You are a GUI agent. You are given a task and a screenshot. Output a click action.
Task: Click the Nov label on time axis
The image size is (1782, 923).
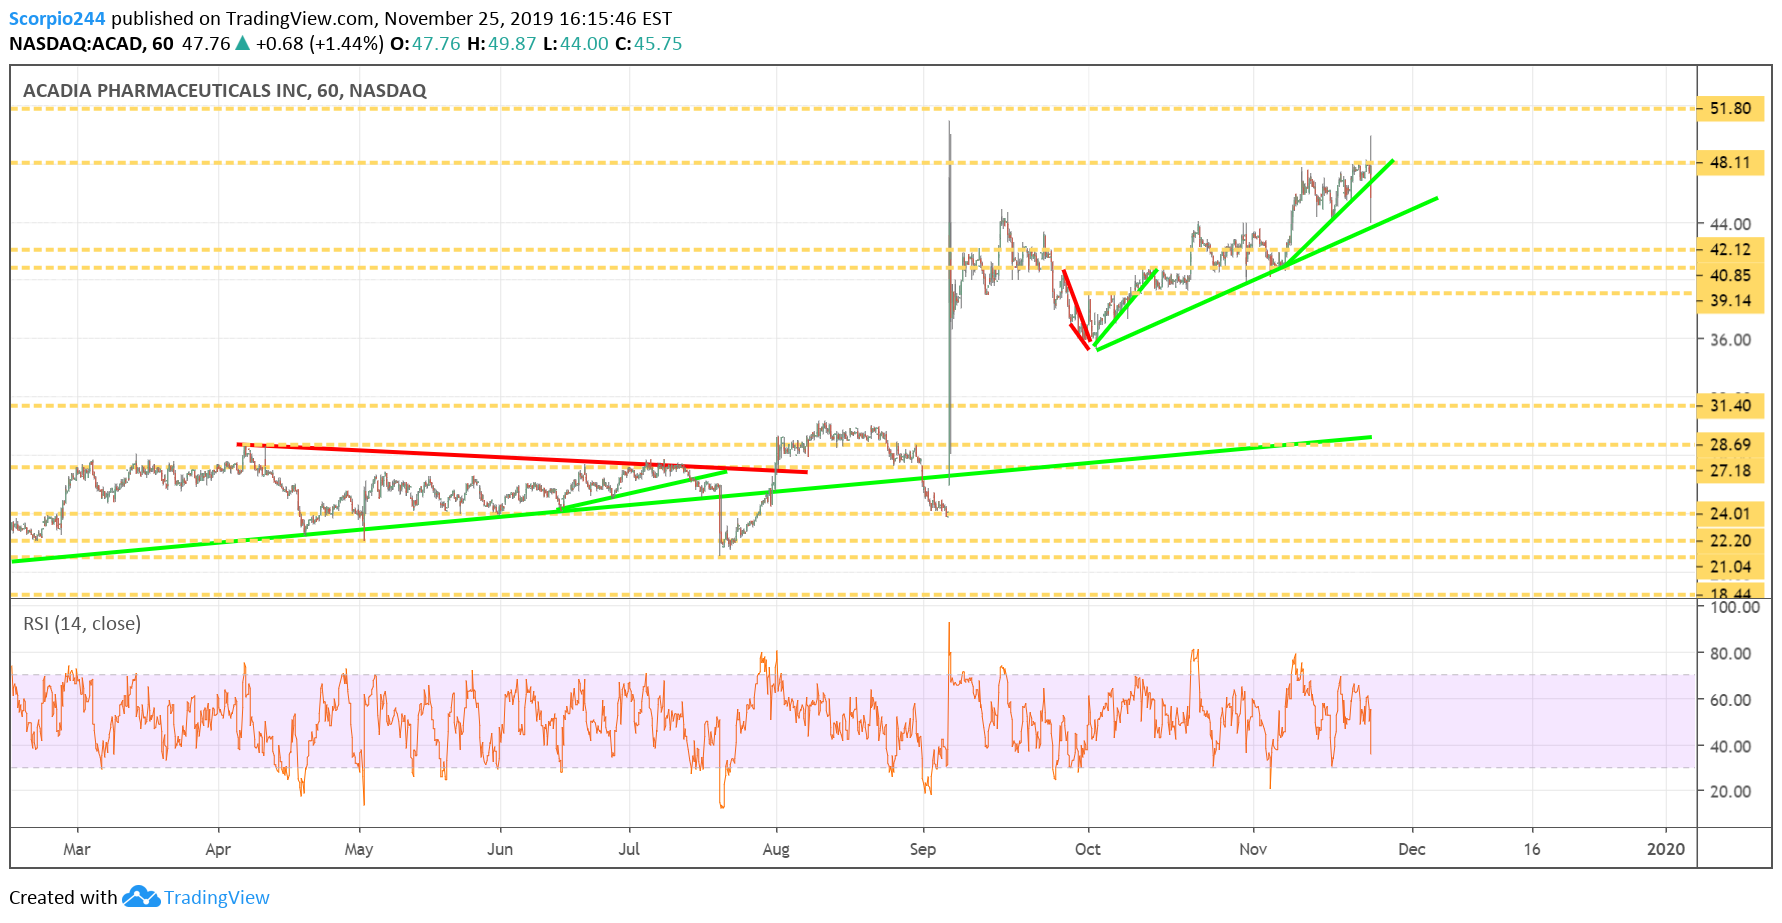pyautogui.click(x=1253, y=849)
